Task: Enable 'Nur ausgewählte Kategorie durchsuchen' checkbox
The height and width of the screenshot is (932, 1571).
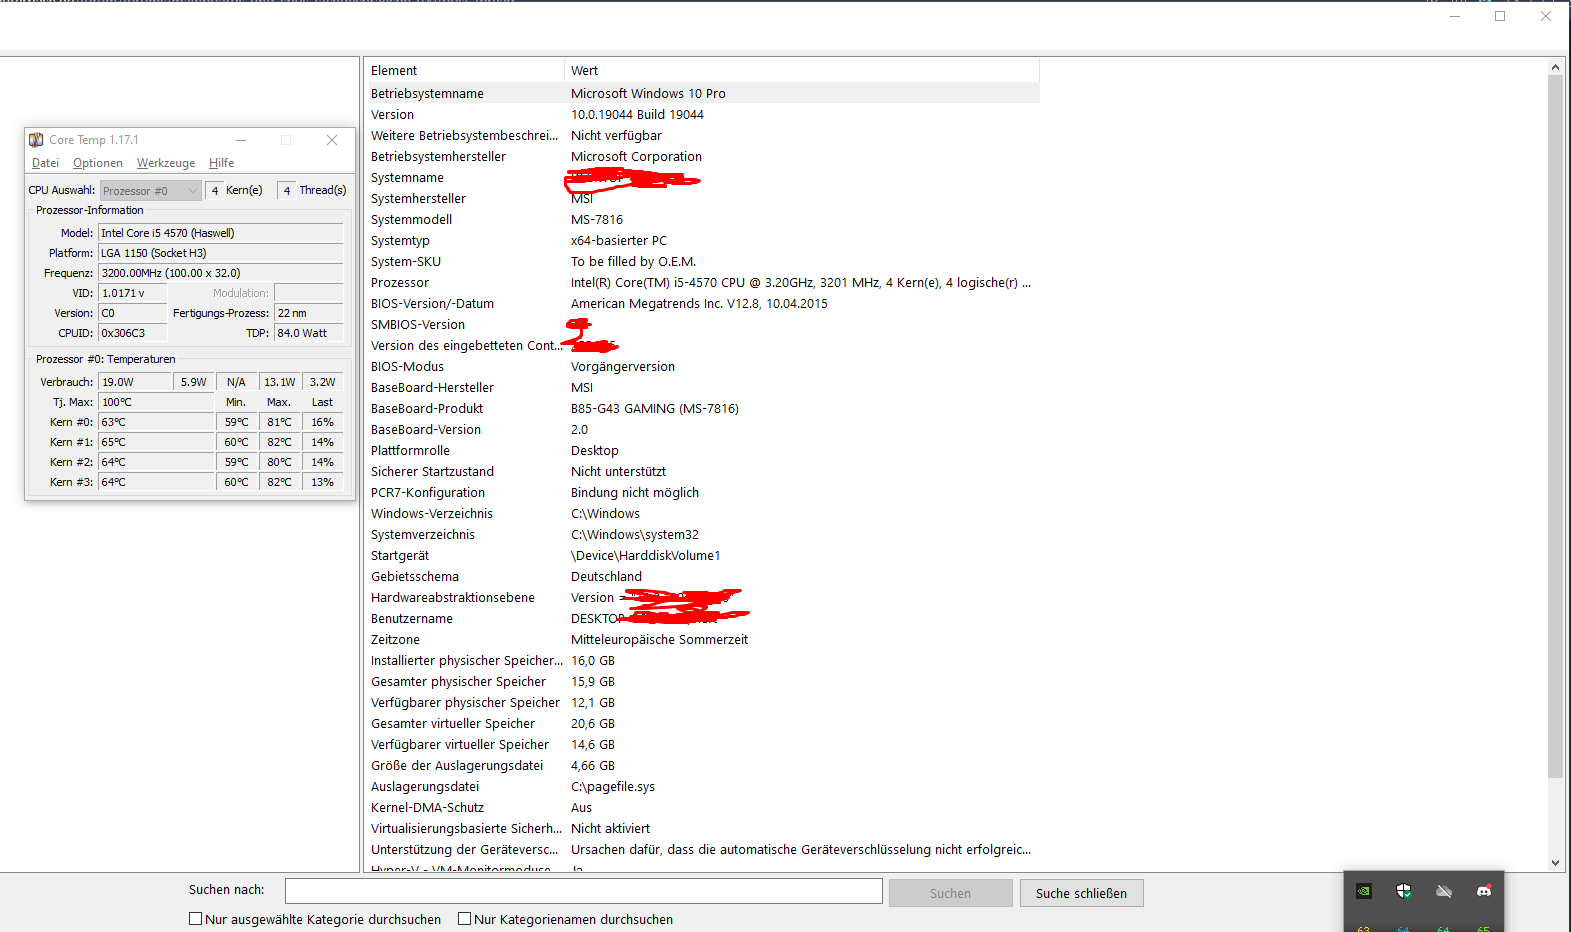Action: (x=196, y=919)
